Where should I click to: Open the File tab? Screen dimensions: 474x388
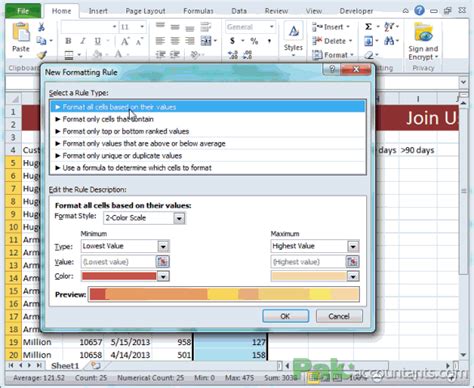[x=23, y=11]
